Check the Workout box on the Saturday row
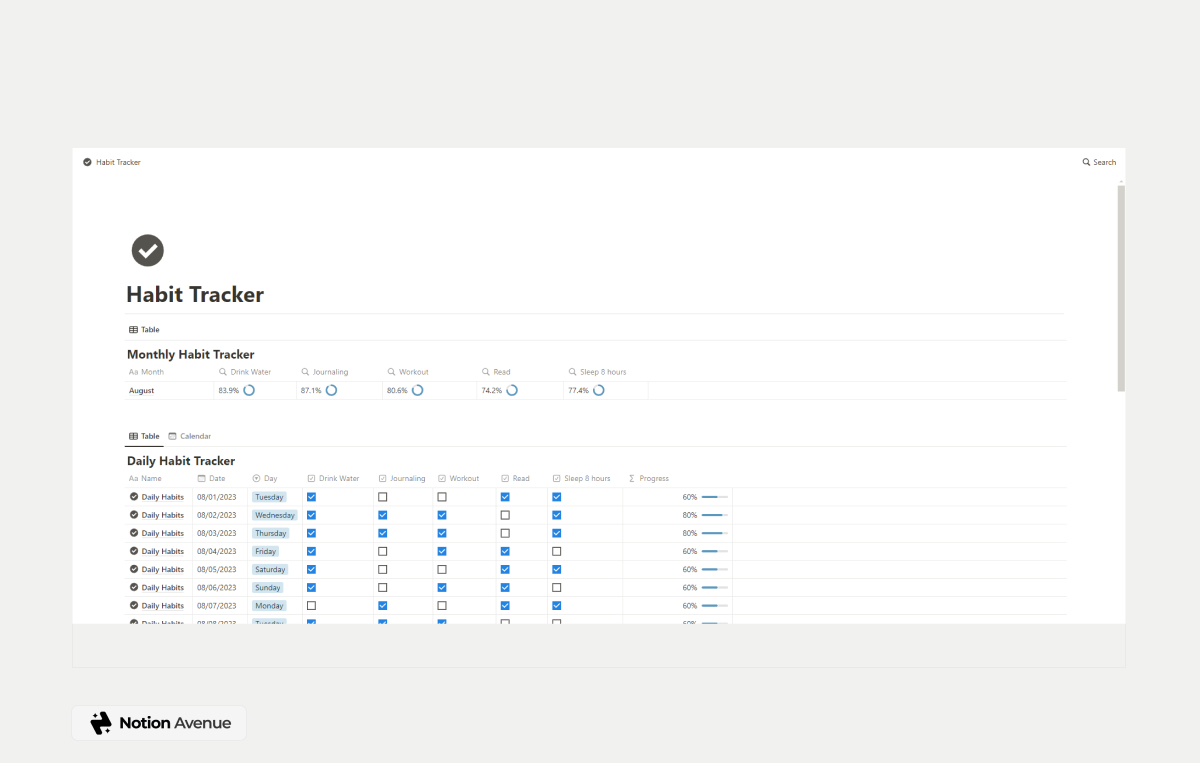This screenshot has width=1200, height=763. 442,569
